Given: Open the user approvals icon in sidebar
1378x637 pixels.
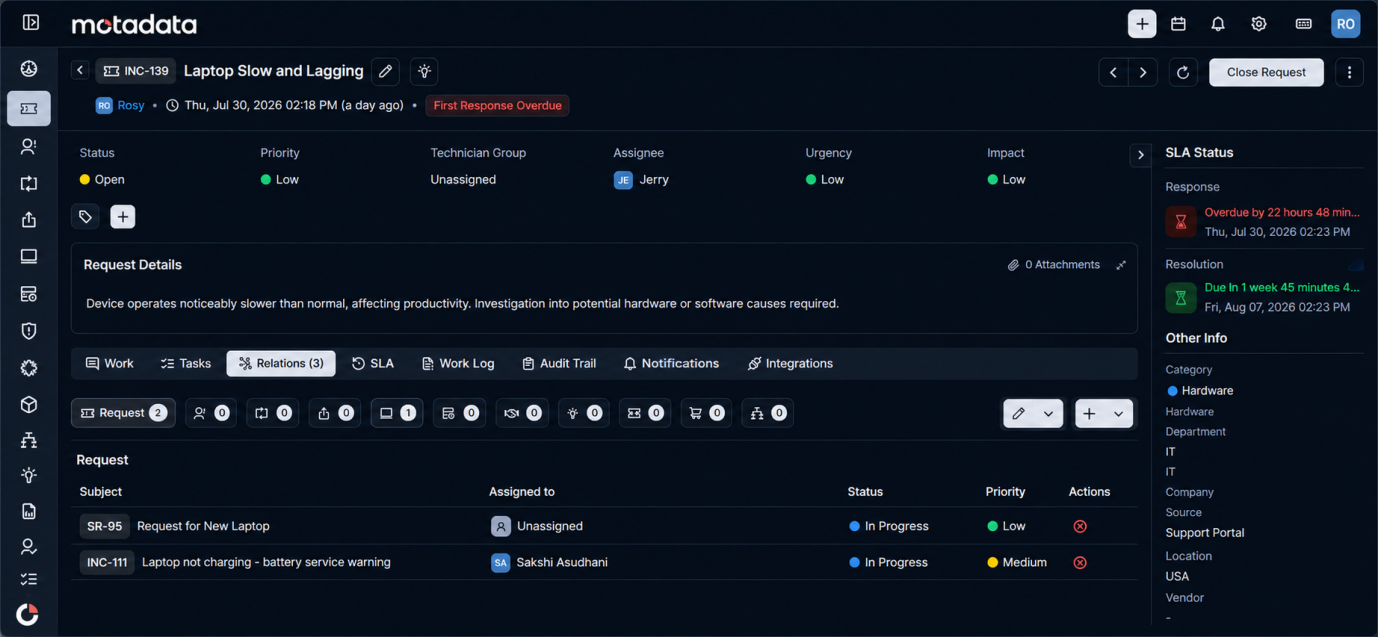Looking at the screenshot, I should click(x=29, y=547).
